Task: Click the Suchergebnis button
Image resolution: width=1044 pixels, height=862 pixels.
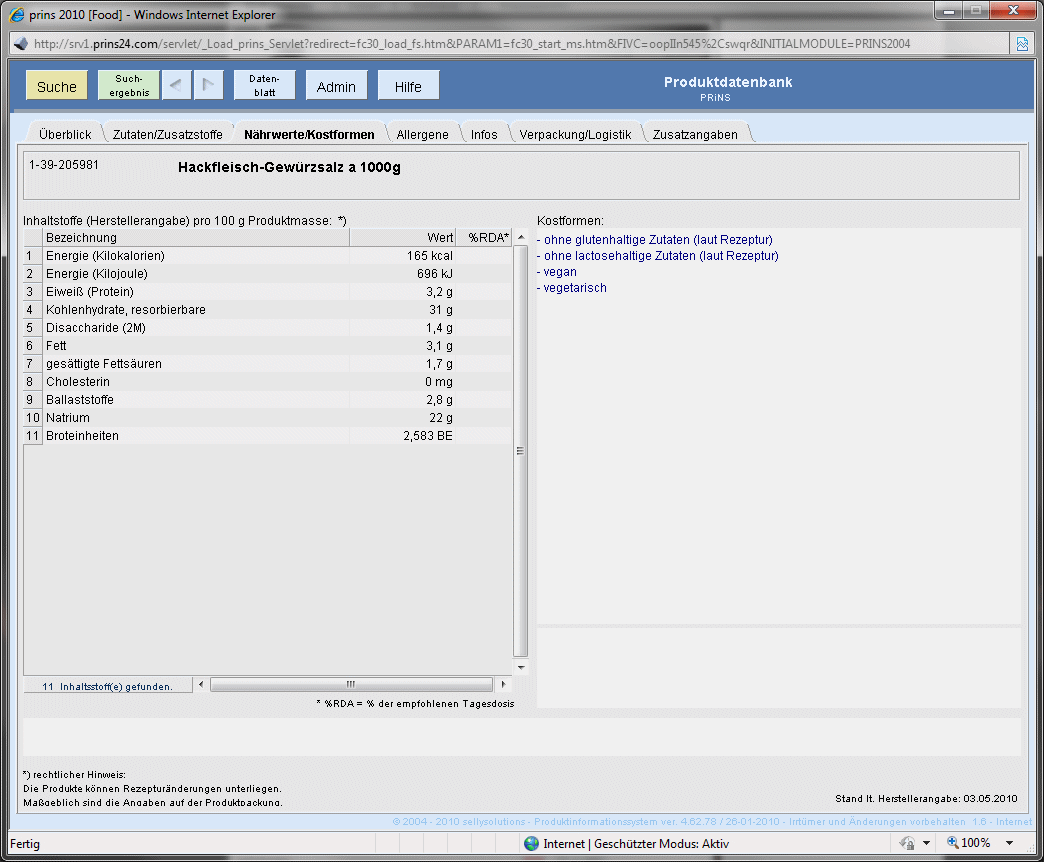Action: click(129, 85)
